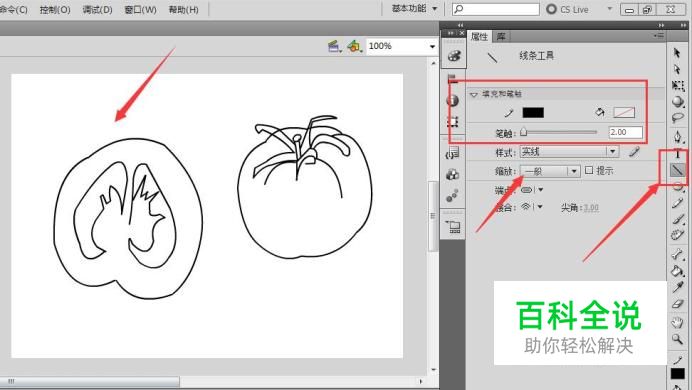This screenshot has width=692, height=390.
Task: Open the Code Snippets panel icon
Action: (x=452, y=153)
